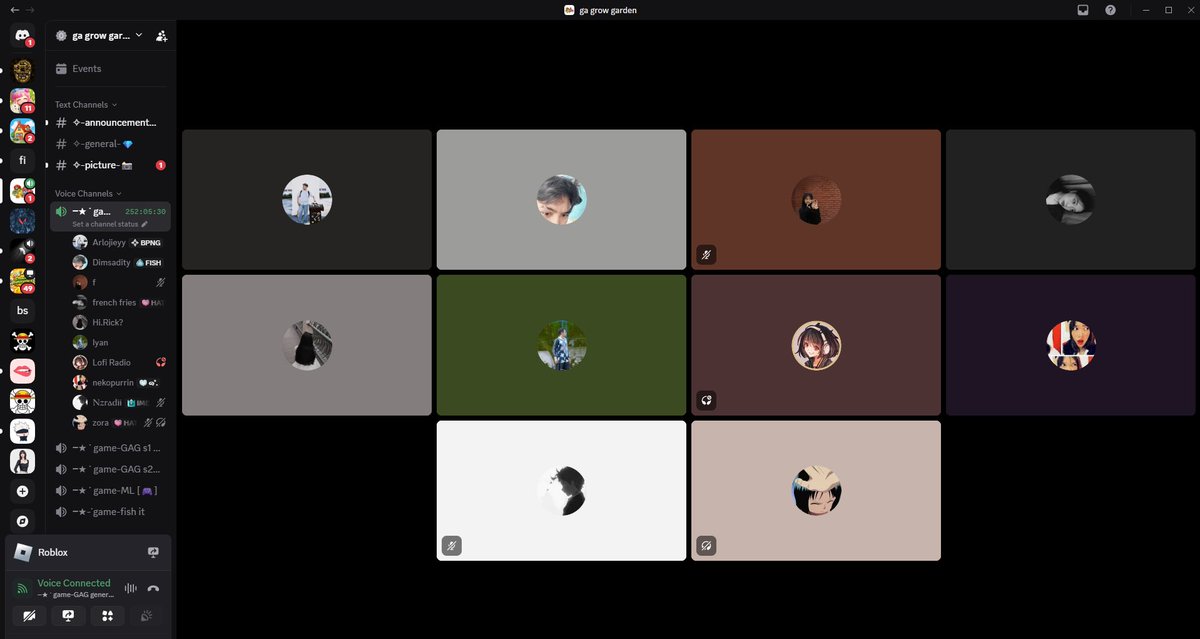Toggle the noise suppression waveform icon

point(130,588)
